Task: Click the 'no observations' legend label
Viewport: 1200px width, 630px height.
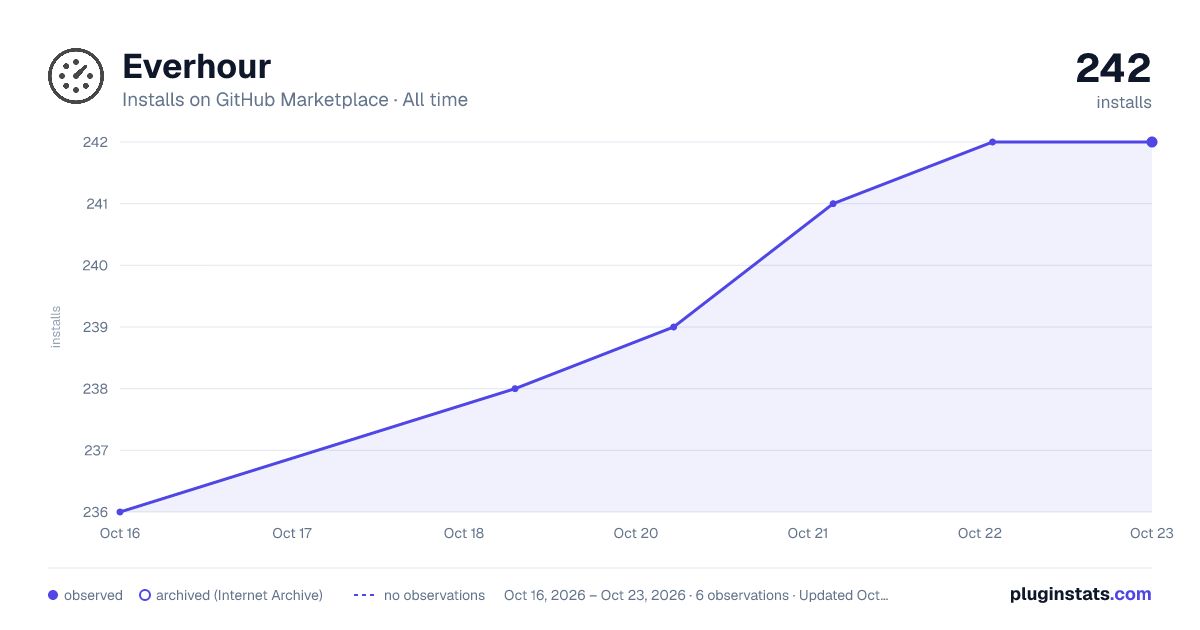Action: [x=434, y=595]
